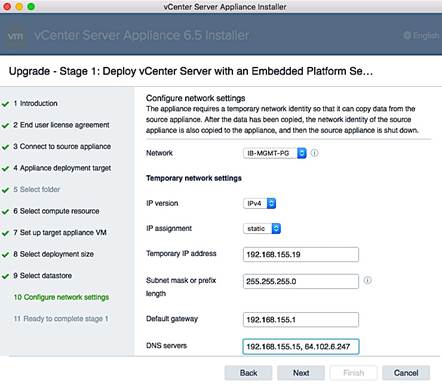The width and height of the screenshot is (442, 384).
Task: Click the Back button
Action: (248, 373)
